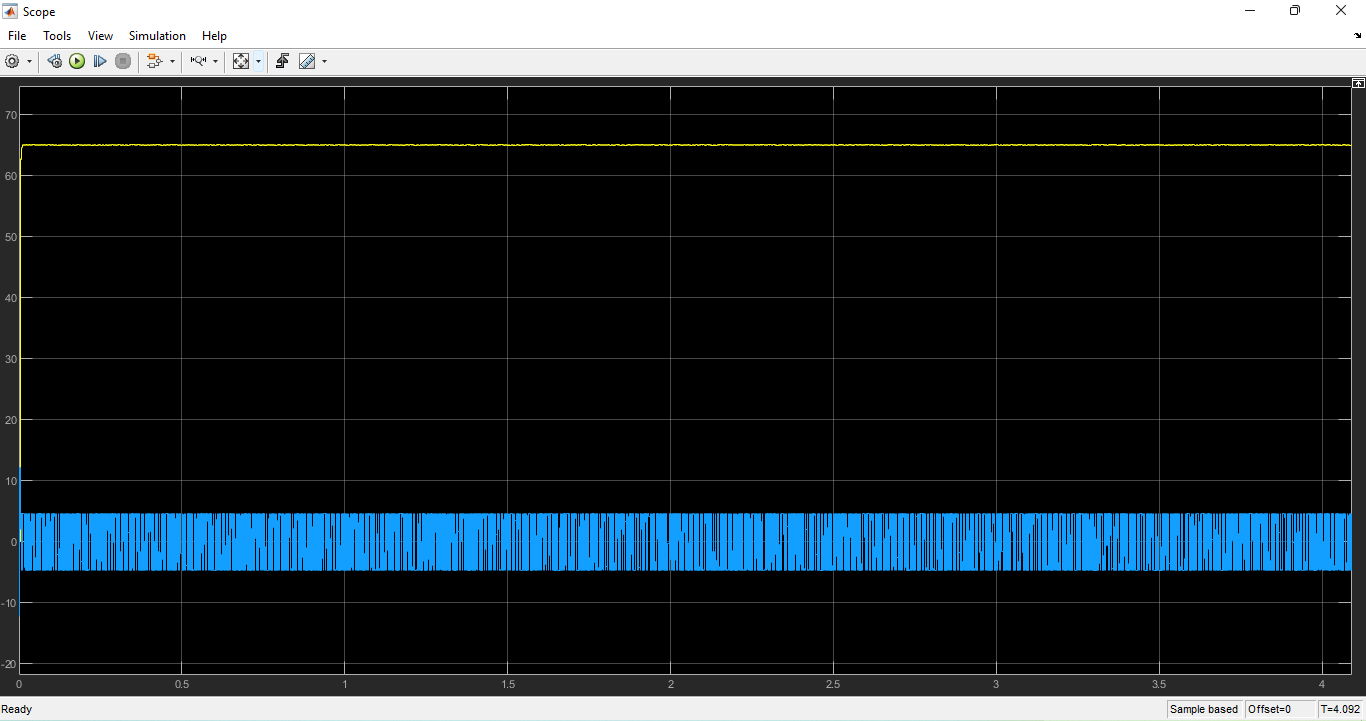
Task: Open the Help menu
Action: point(214,36)
